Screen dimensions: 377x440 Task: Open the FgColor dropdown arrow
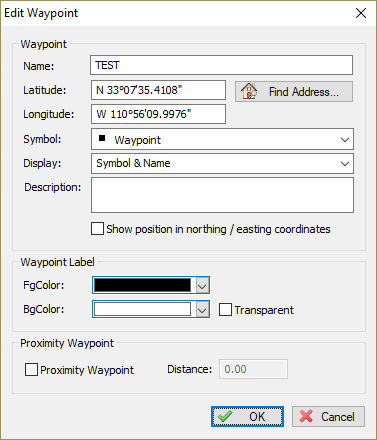click(202, 285)
